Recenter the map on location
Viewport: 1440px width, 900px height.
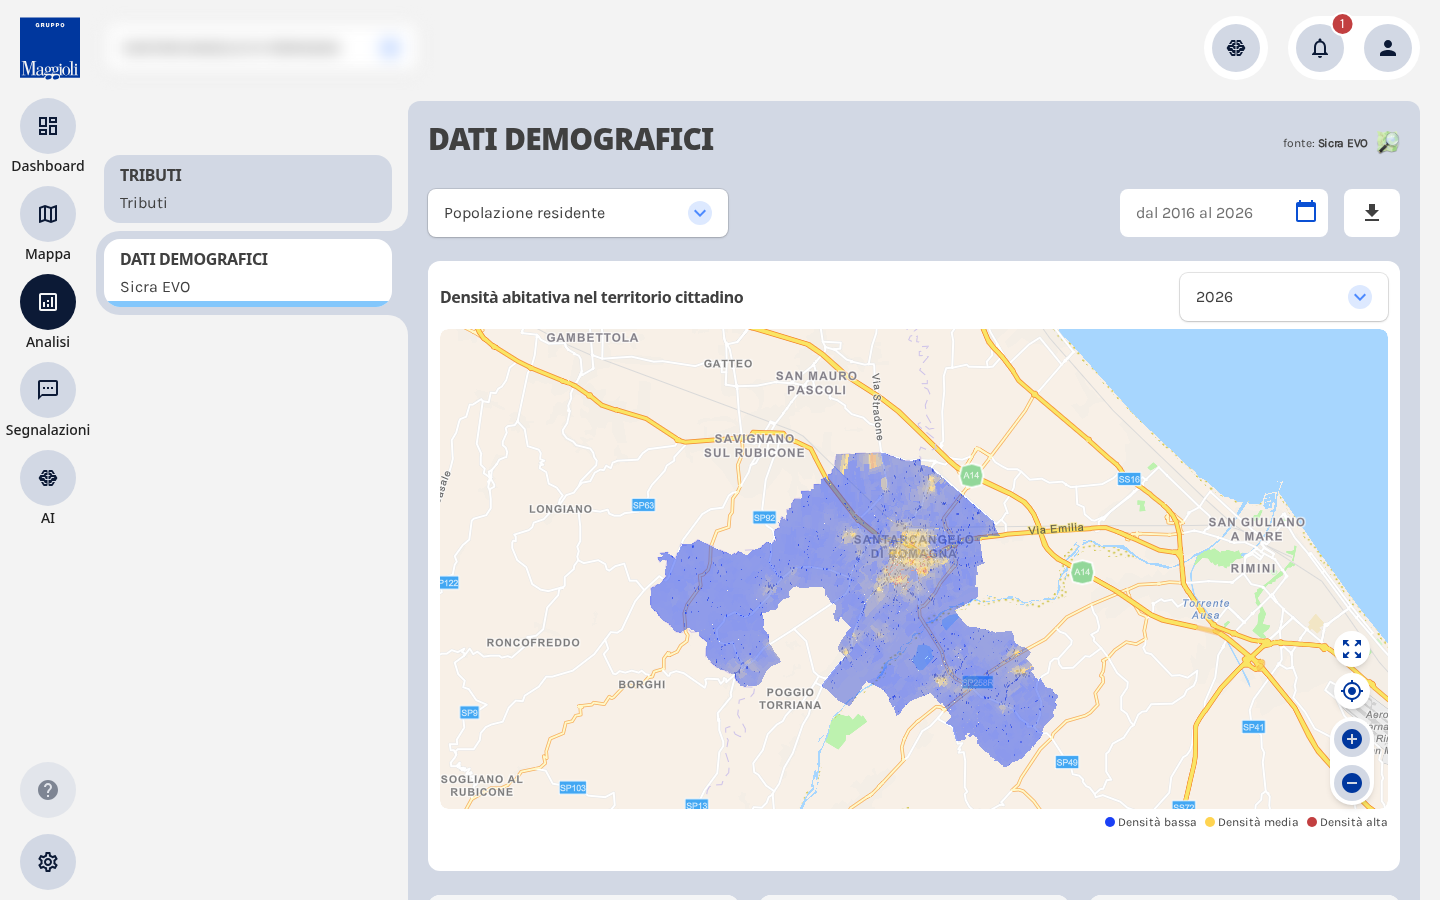1352,691
